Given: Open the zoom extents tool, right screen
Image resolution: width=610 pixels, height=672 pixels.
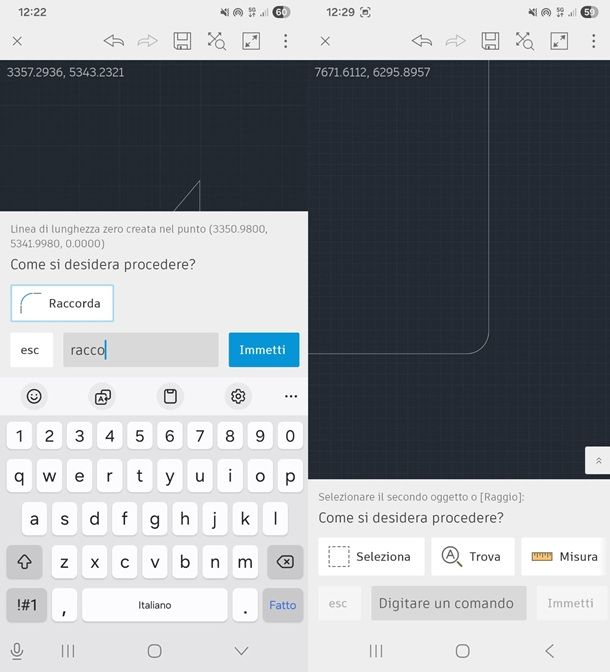Looking at the screenshot, I should (x=525, y=41).
